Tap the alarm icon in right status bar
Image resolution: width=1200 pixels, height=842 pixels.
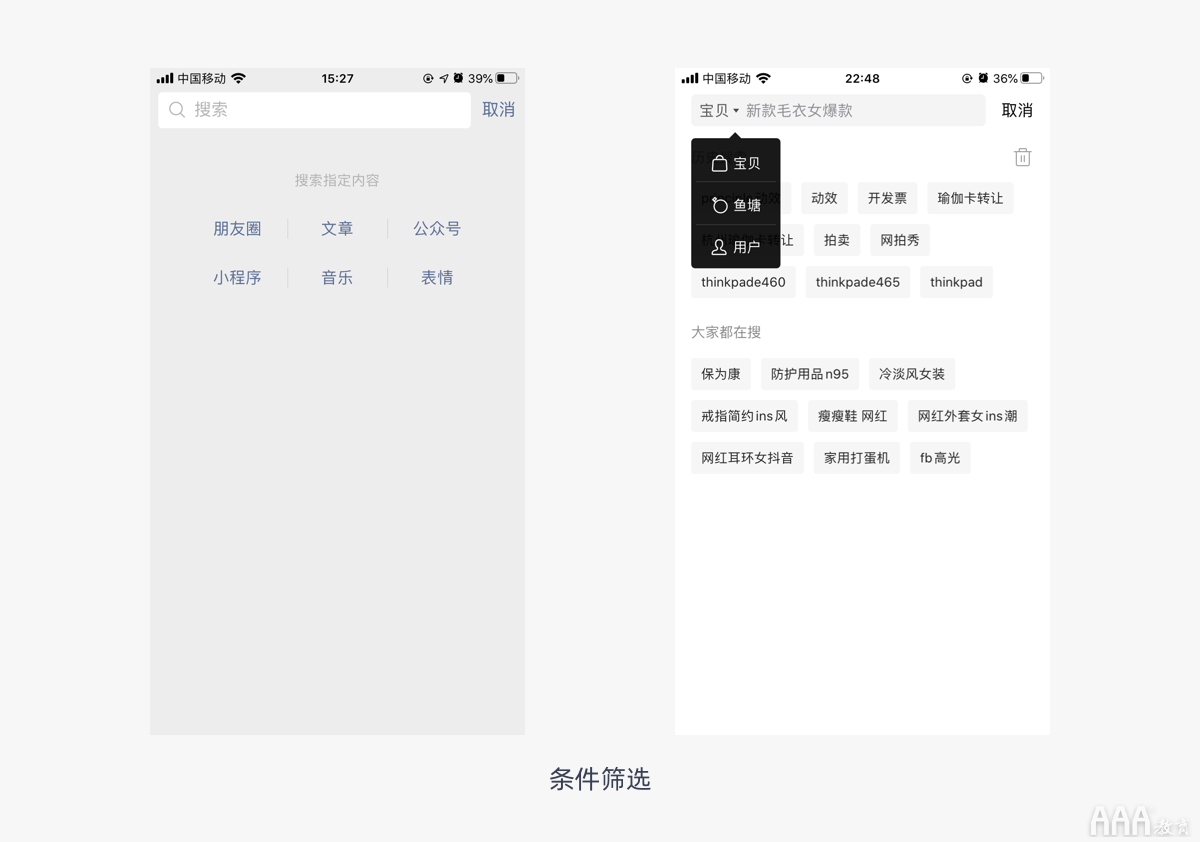coord(983,78)
